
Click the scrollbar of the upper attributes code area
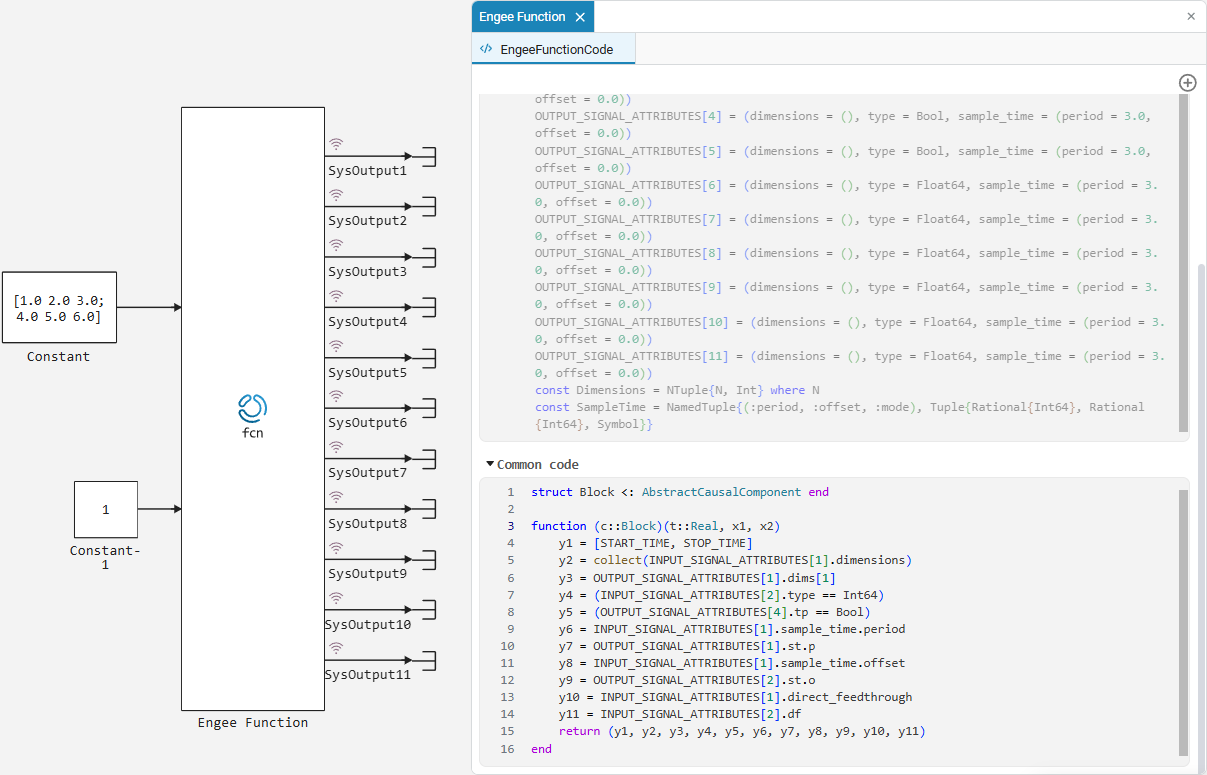click(1184, 265)
